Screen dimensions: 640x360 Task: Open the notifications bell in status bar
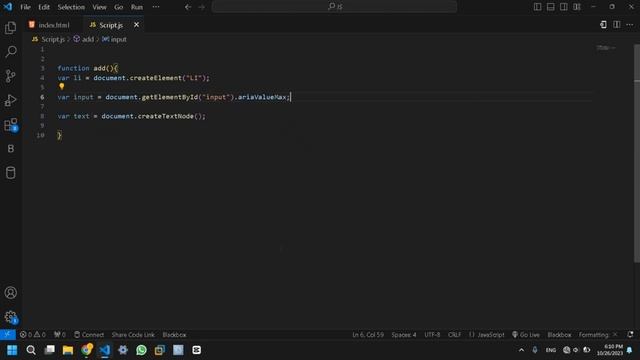tap(631, 335)
